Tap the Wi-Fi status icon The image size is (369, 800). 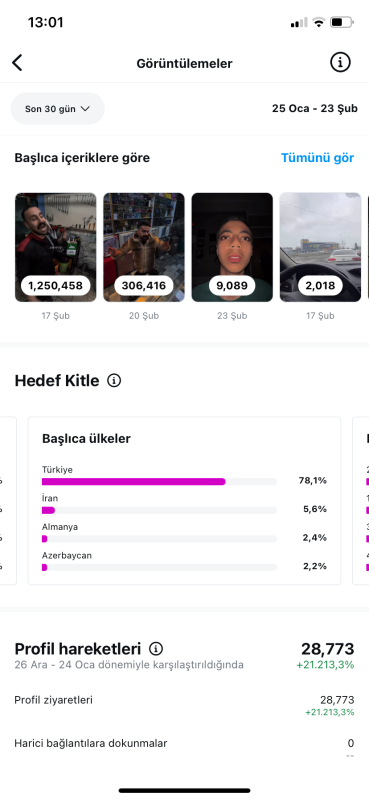coord(319,22)
